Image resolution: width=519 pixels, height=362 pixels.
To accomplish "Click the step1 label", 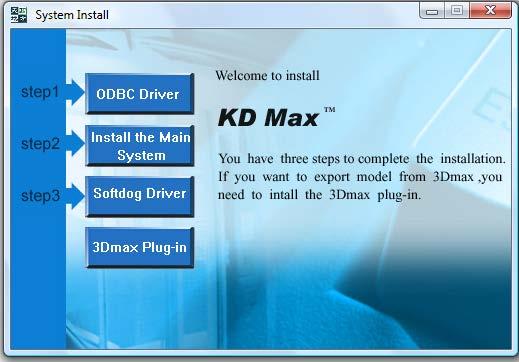I will (x=40, y=92).
